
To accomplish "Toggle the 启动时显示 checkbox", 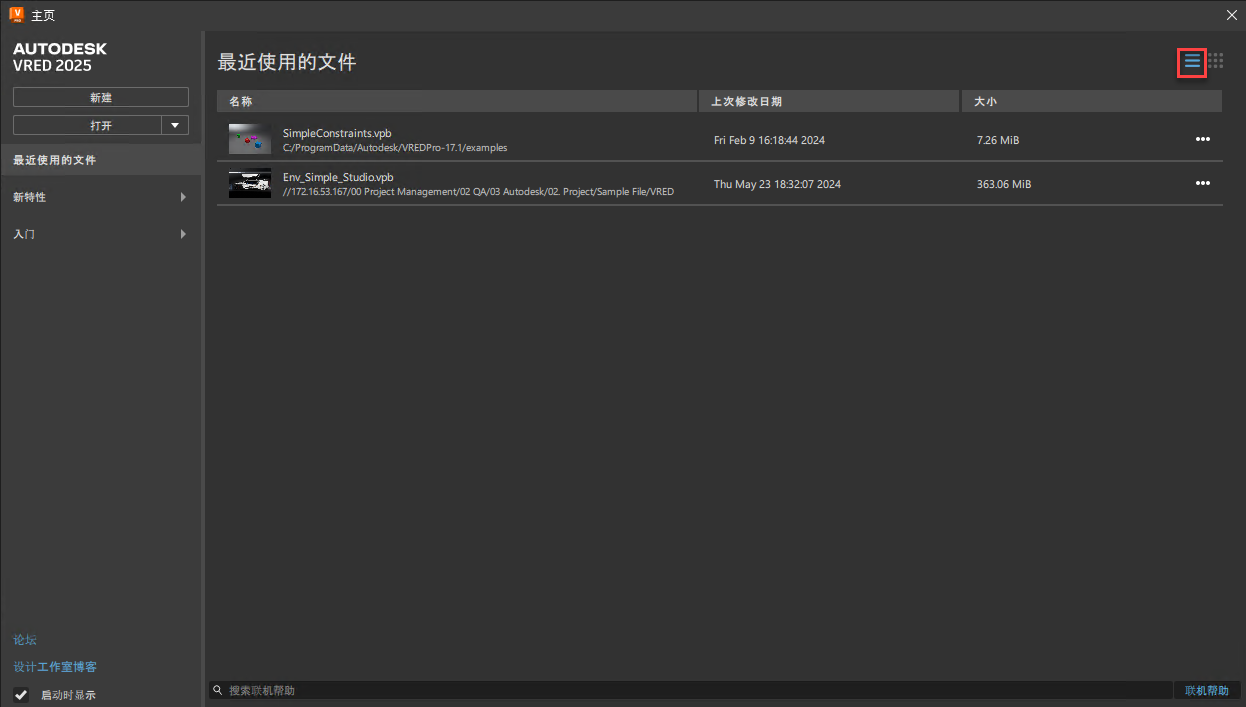I will 21,695.
